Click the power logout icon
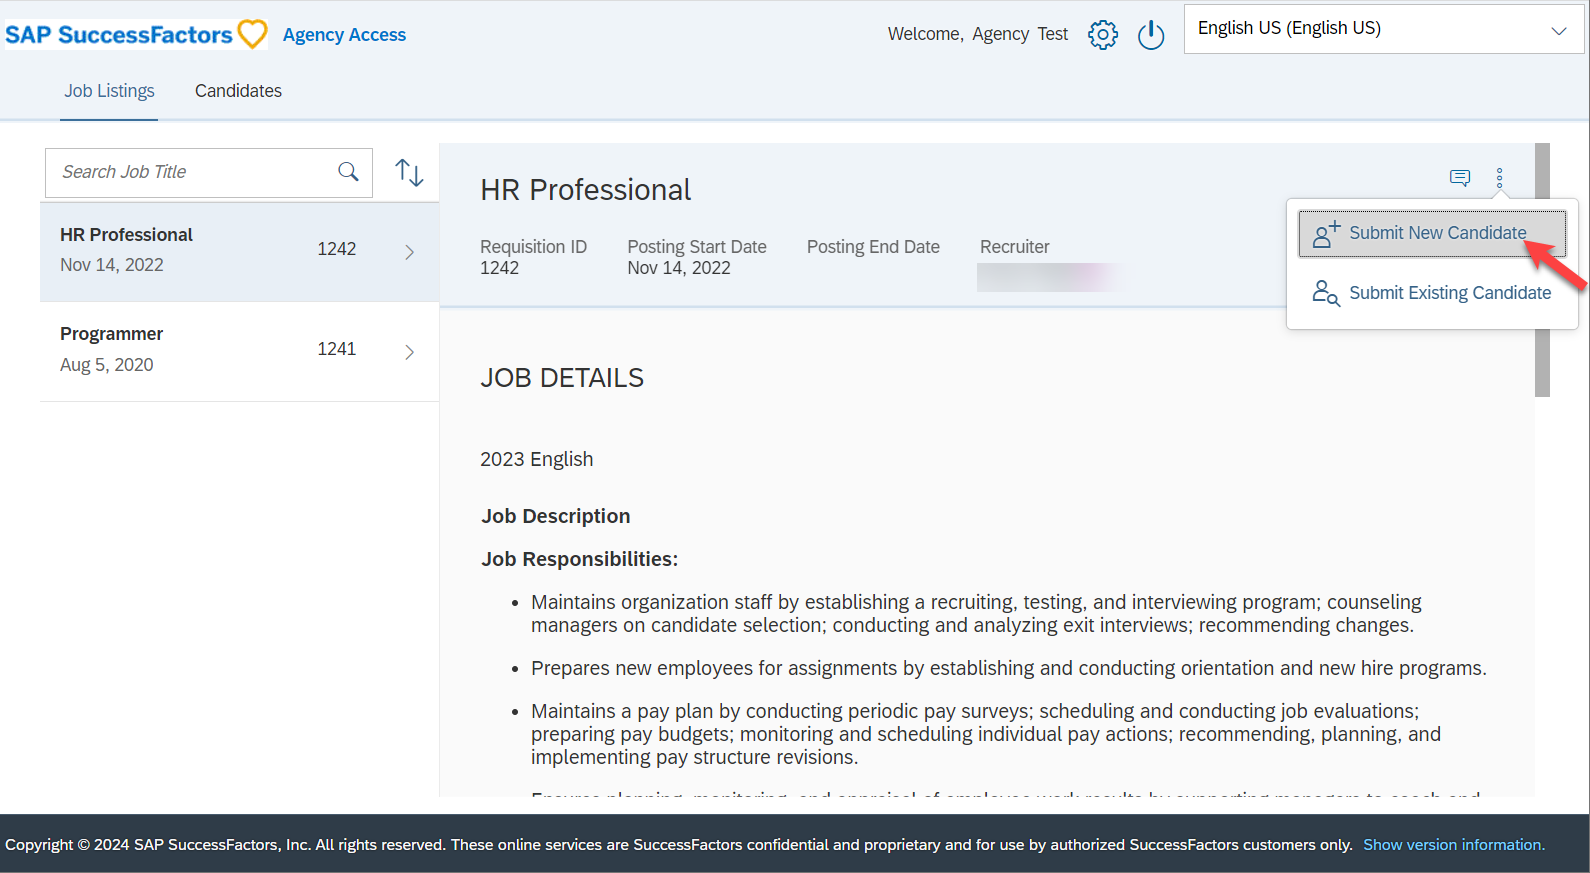The image size is (1590, 873). tap(1151, 34)
